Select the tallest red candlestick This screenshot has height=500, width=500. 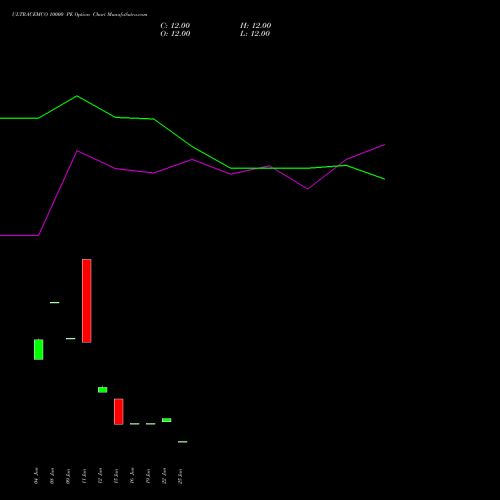tap(87, 301)
